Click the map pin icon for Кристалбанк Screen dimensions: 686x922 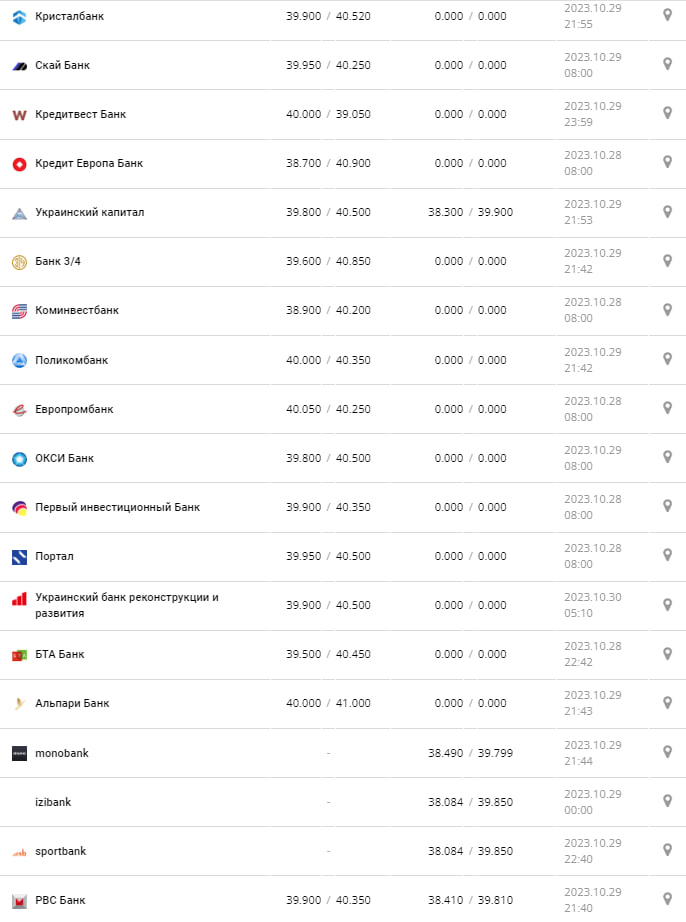[x=667, y=16]
